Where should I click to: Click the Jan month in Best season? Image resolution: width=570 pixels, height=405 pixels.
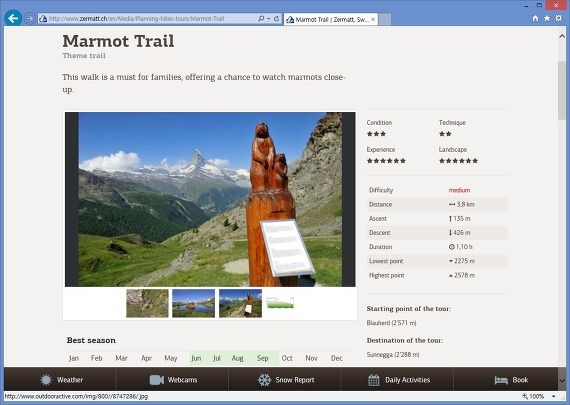pyautogui.click(x=74, y=358)
